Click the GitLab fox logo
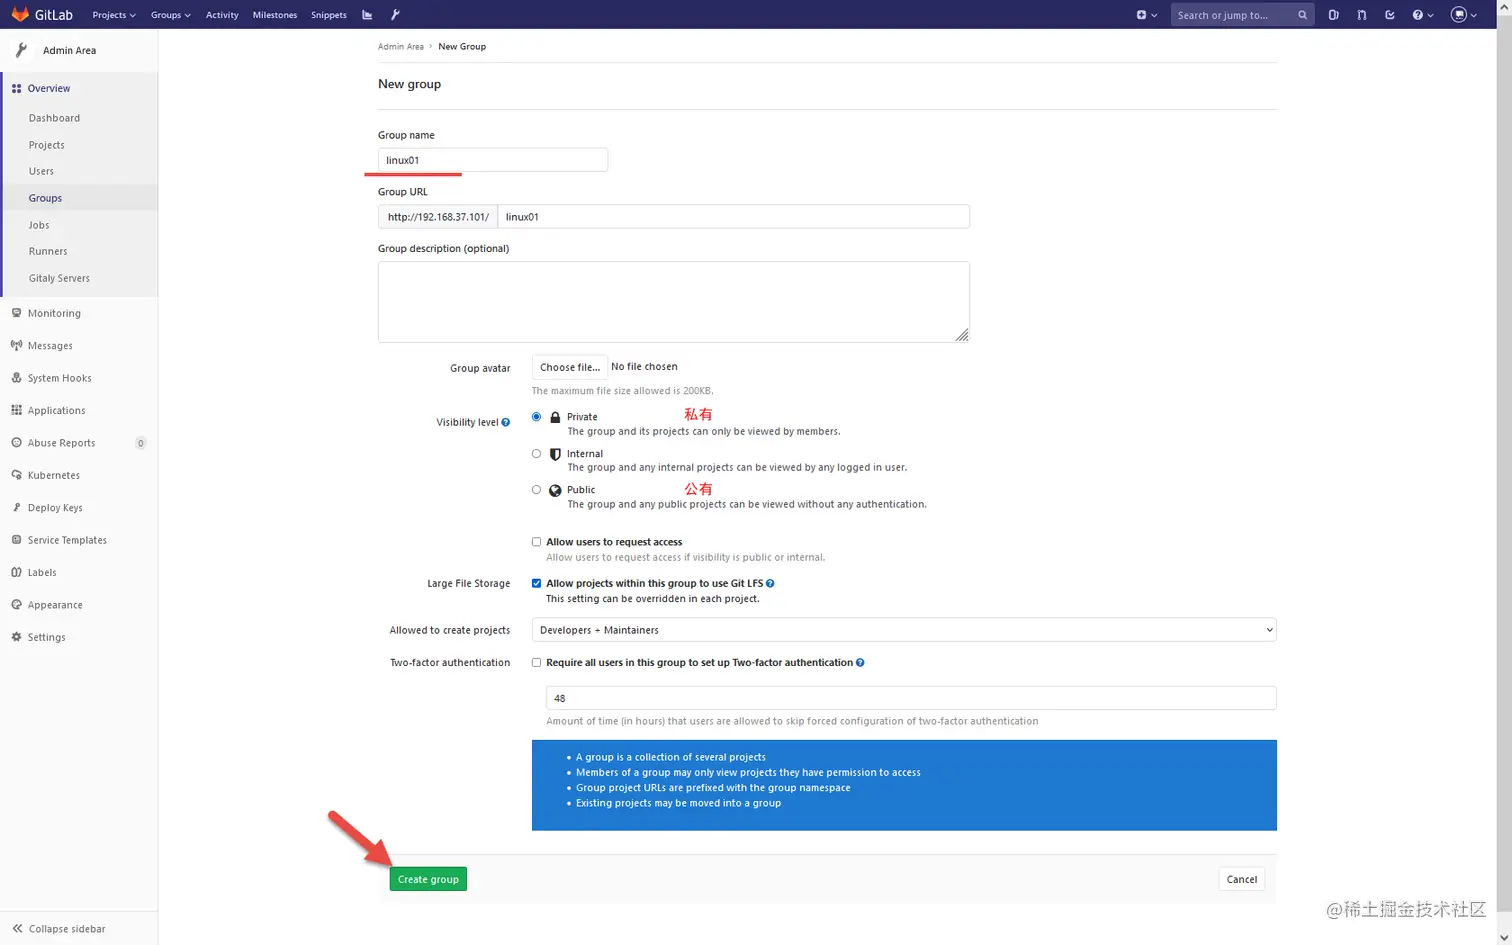This screenshot has width=1512, height=945. tap(20, 14)
